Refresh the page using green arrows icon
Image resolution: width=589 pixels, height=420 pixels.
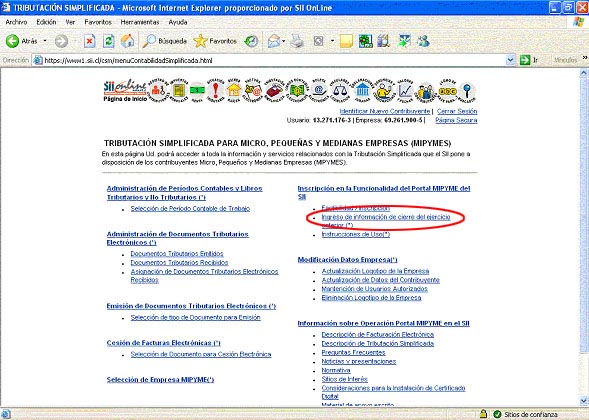coord(109,41)
